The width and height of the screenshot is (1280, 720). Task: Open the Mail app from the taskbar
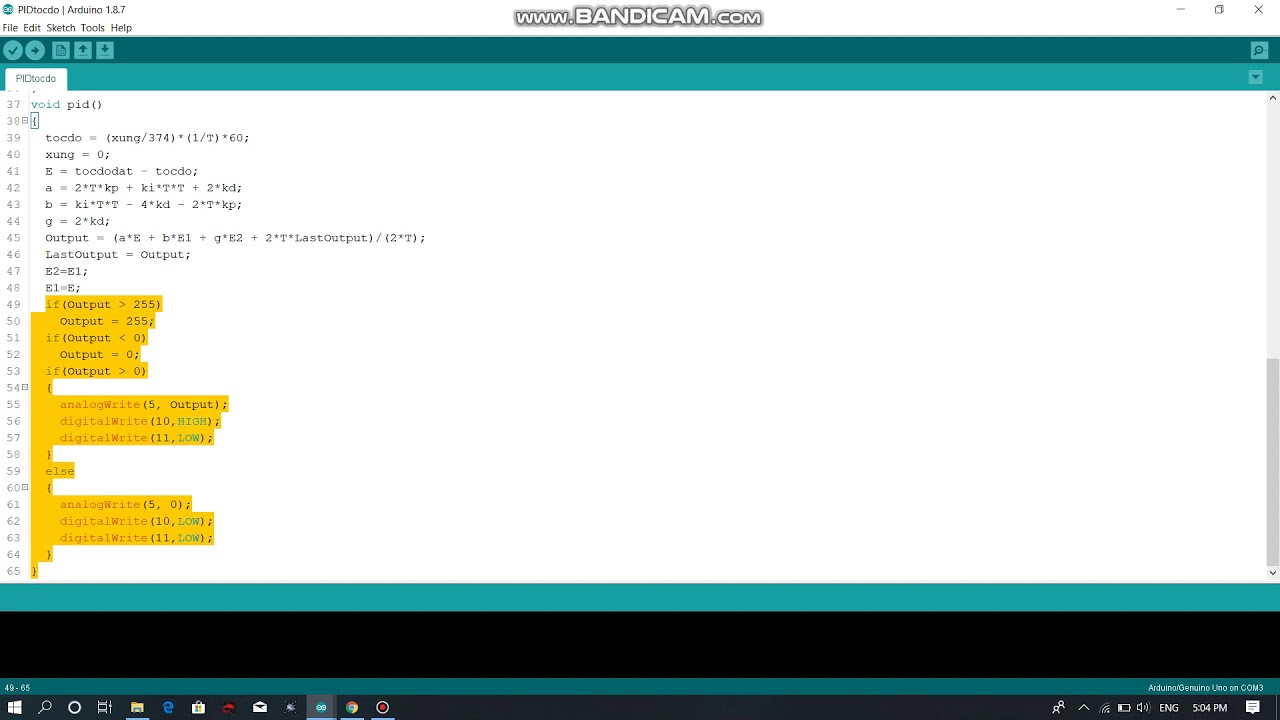click(x=260, y=707)
